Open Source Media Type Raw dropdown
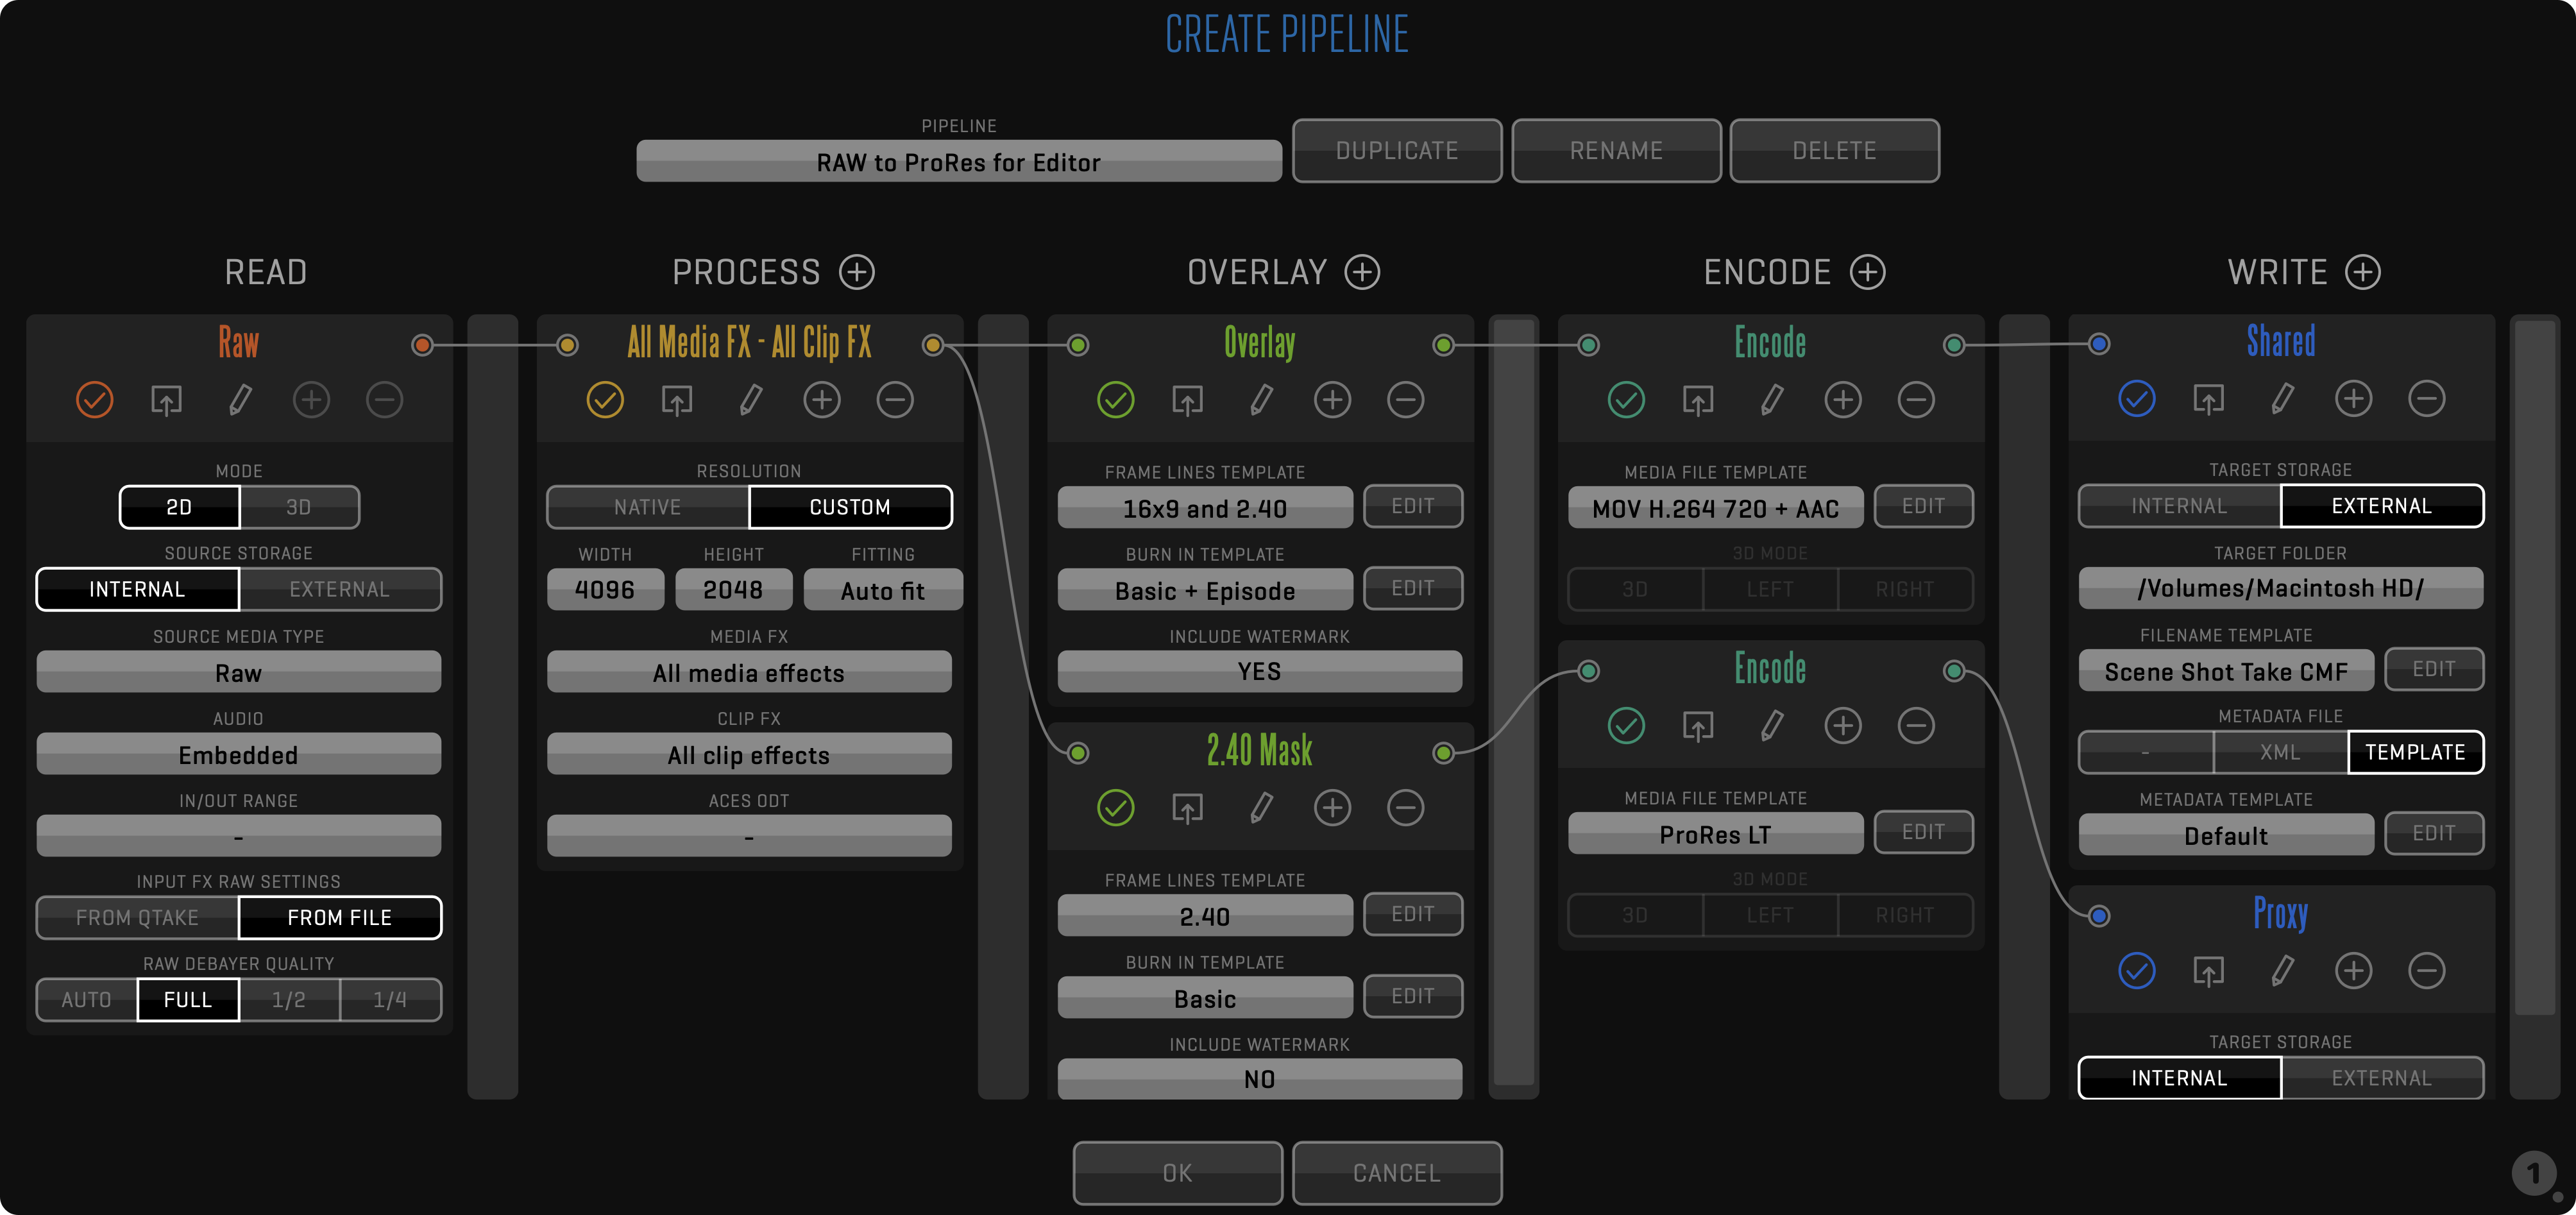Screen dimensions: 2576x1215 (x=238, y=673)
